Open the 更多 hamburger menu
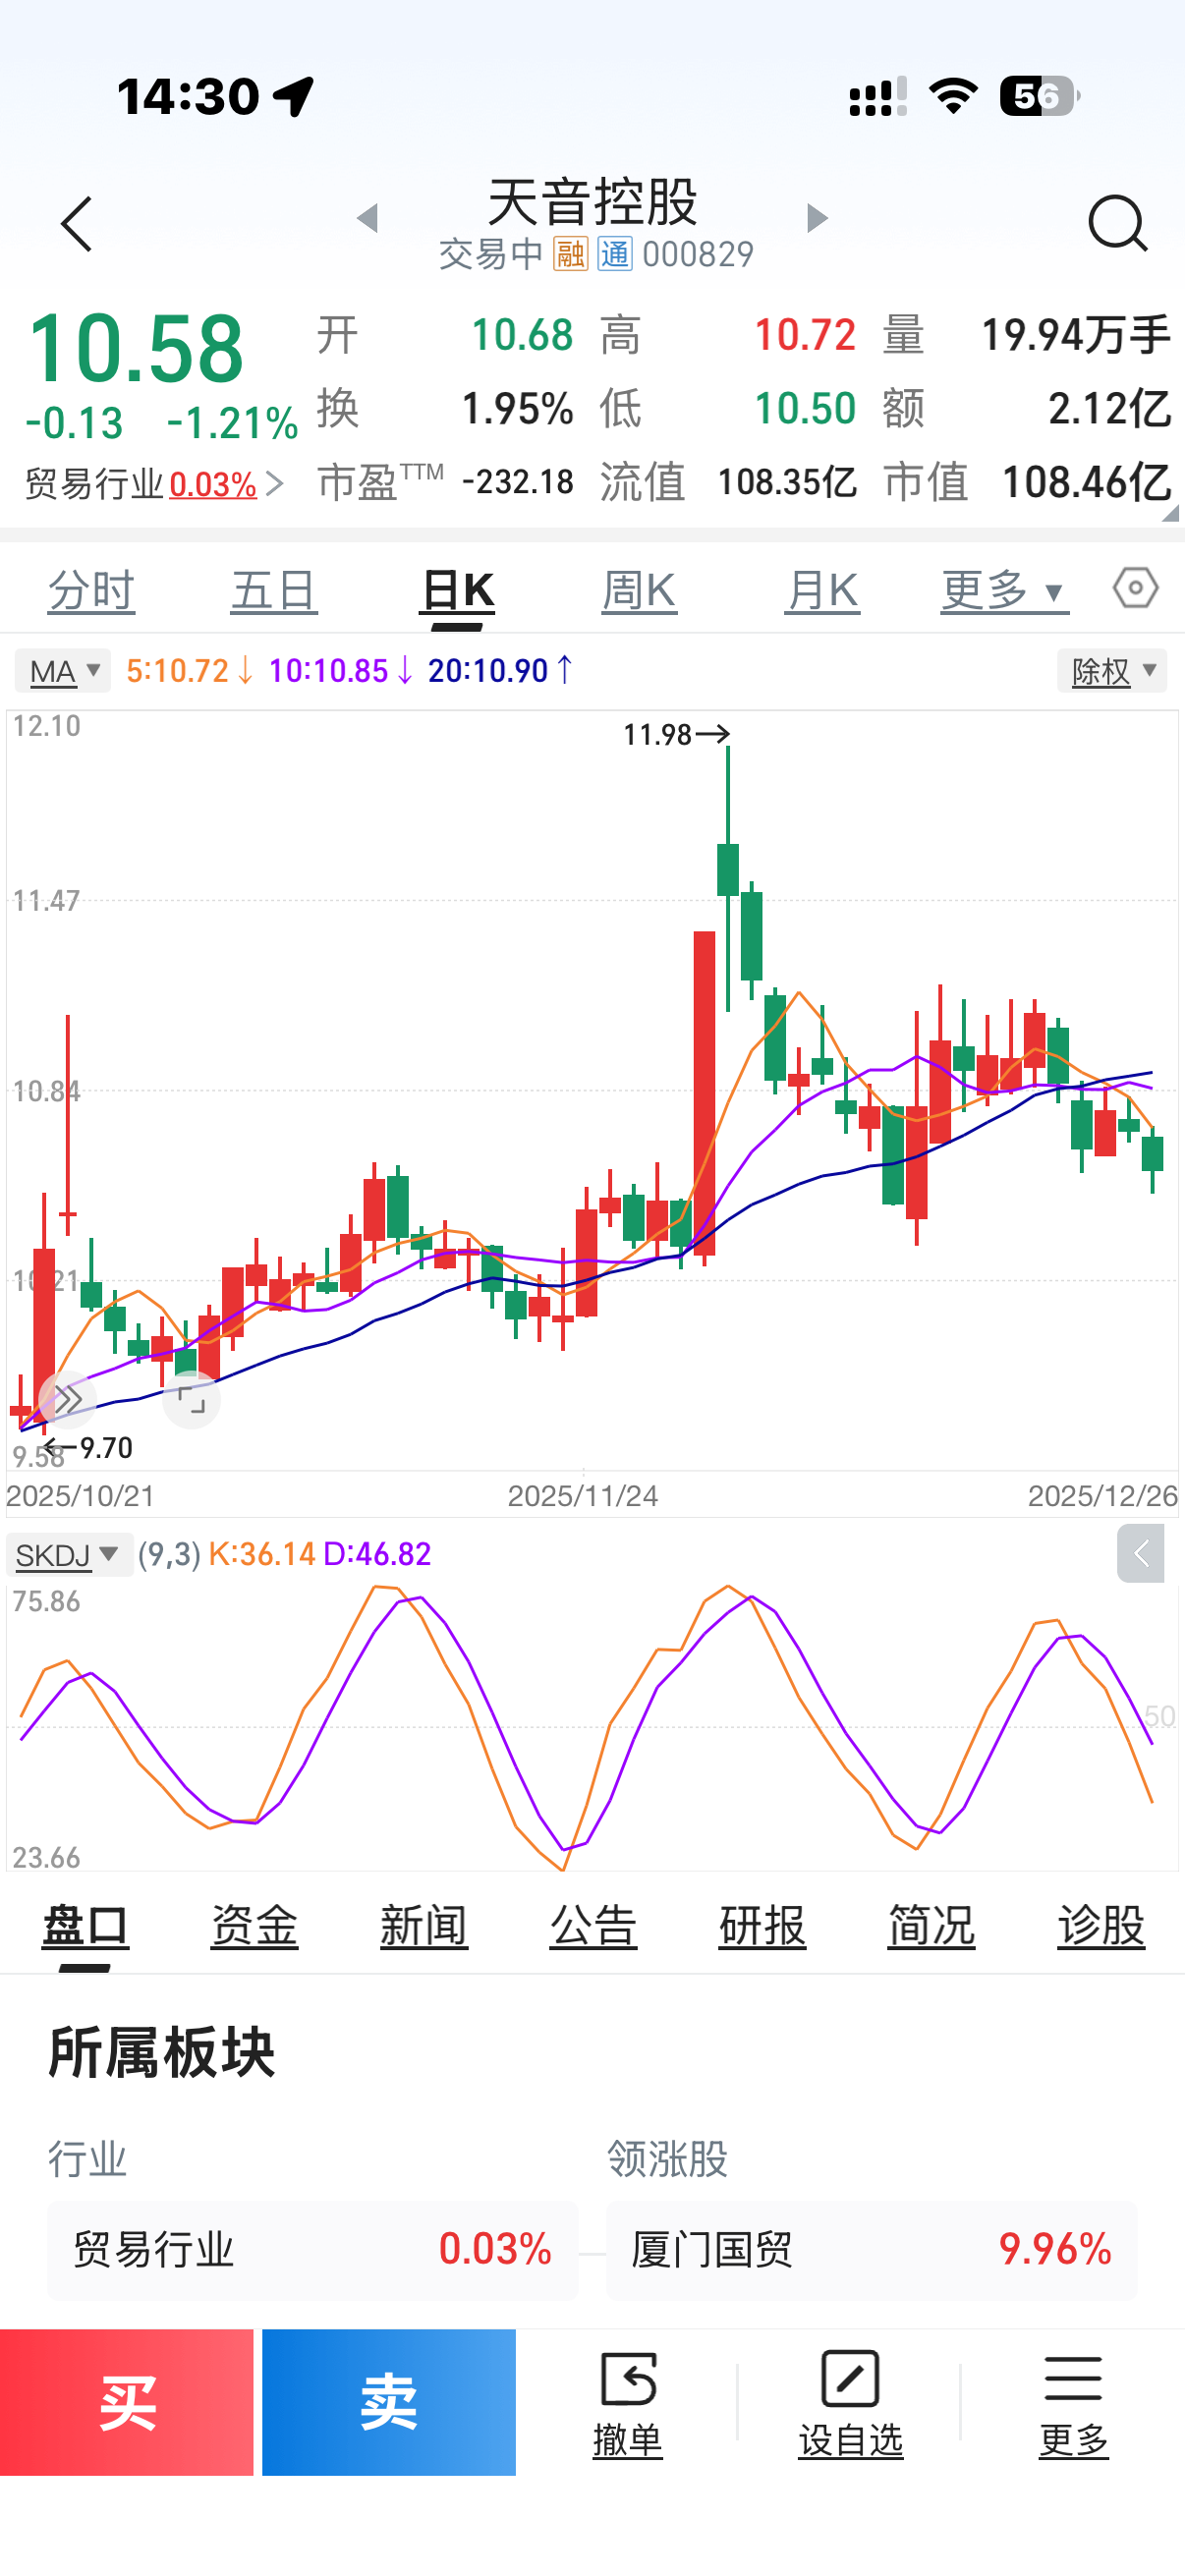Screen dimensions: 1185x2576 click(1073, 2403)
